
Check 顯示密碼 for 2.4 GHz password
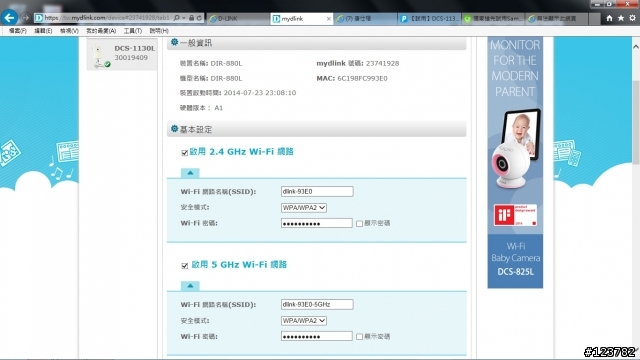359,223
